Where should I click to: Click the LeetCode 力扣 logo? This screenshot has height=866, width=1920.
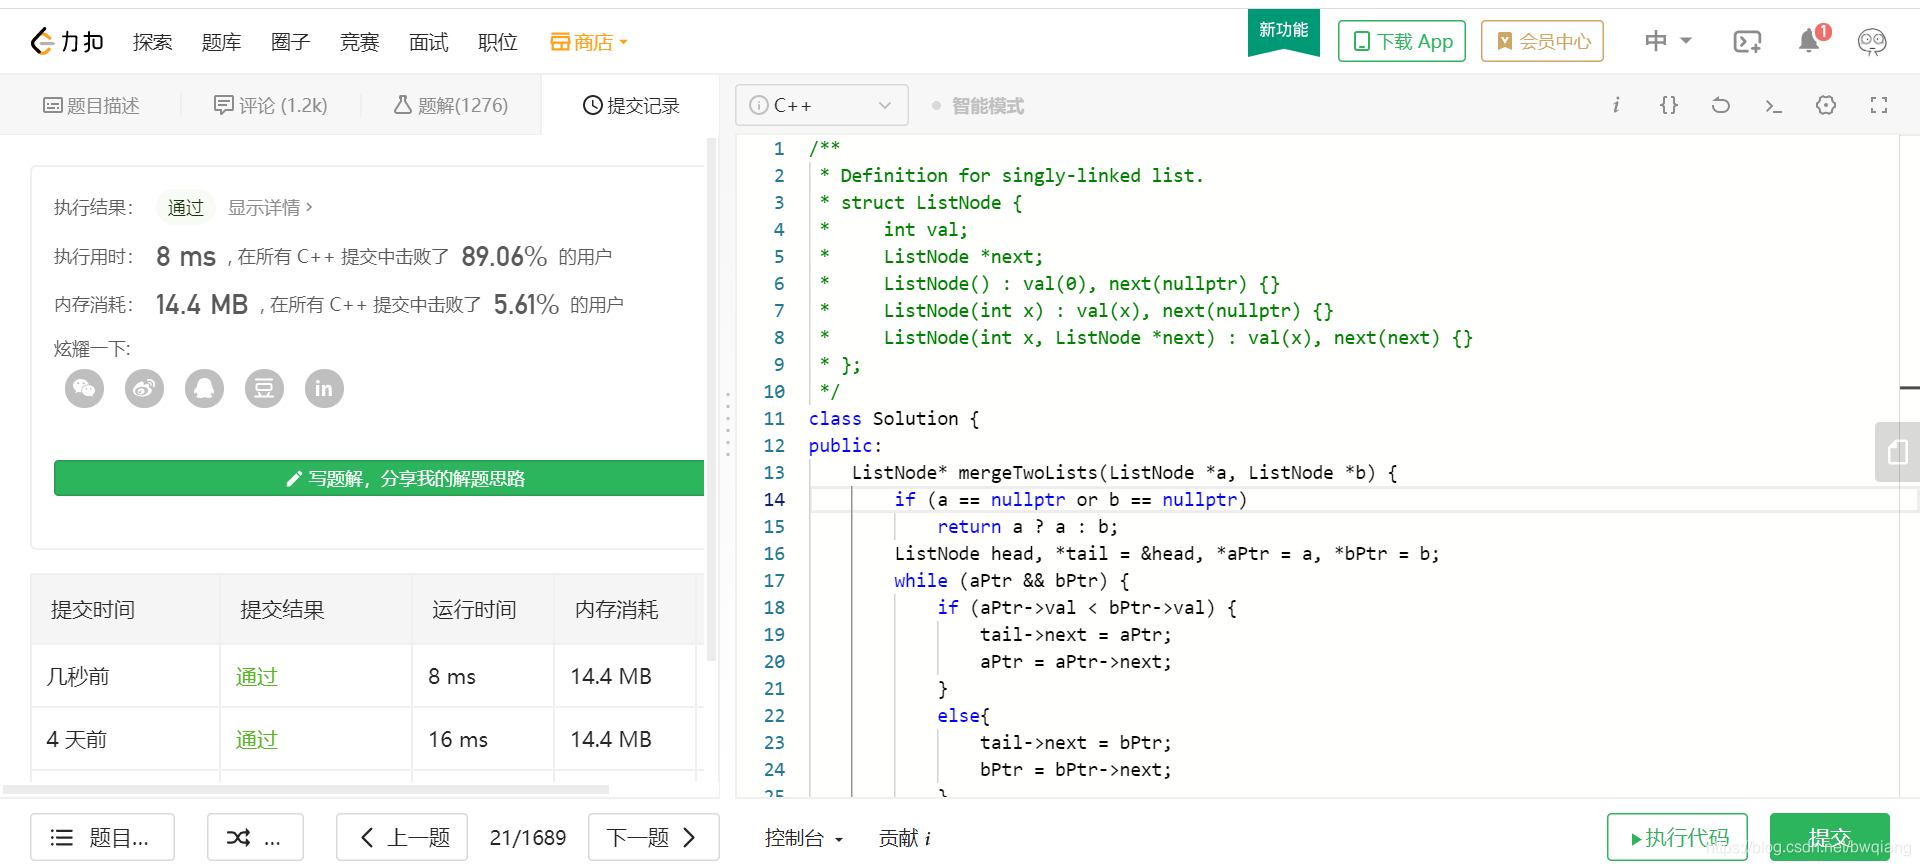point(67,41)
